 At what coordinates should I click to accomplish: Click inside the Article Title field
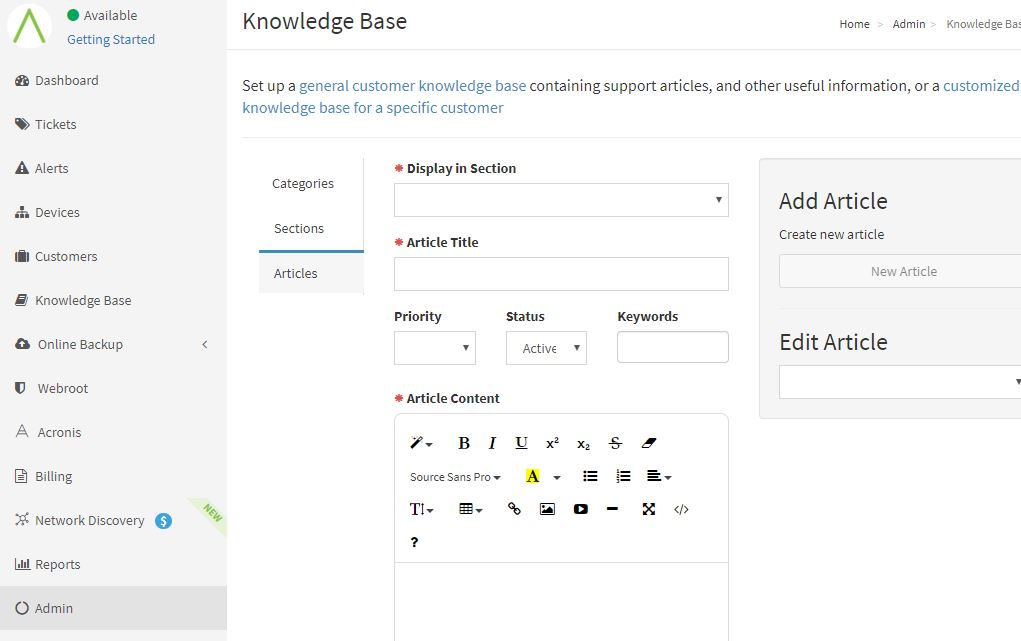[560, 273]
